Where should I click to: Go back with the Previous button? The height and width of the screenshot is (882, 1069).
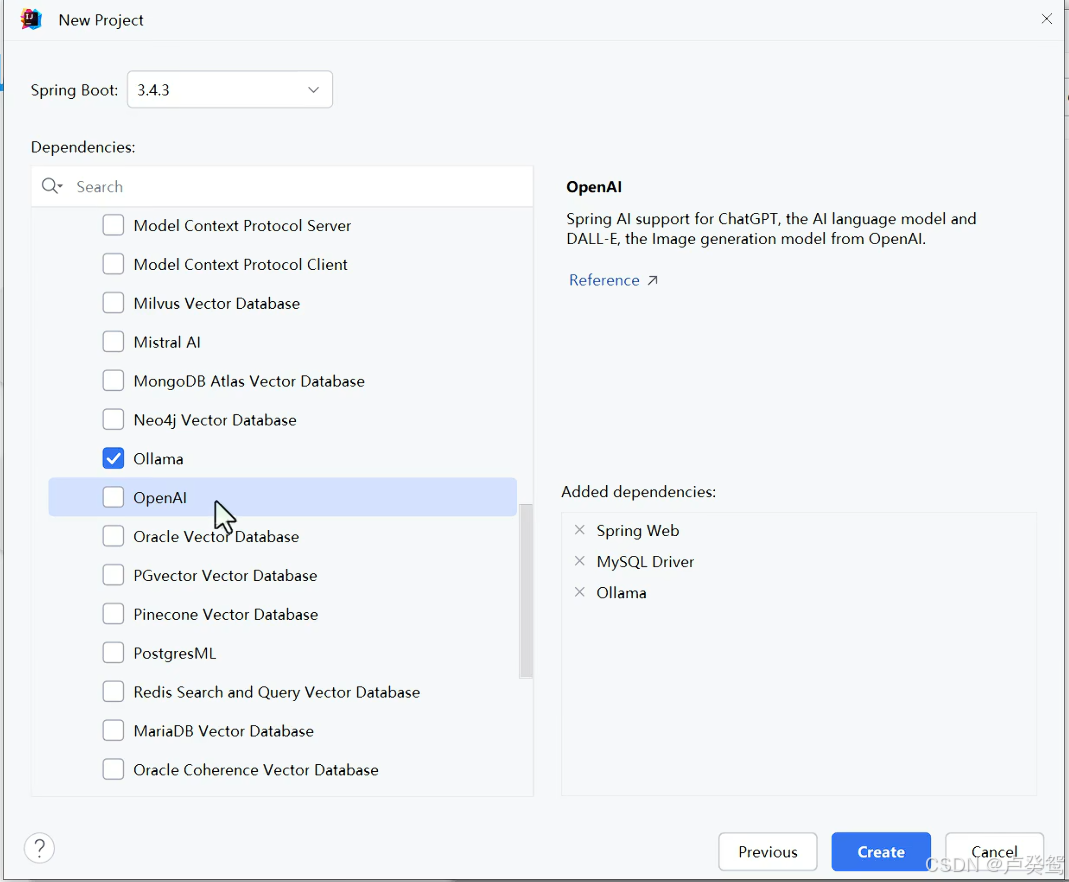768,851
